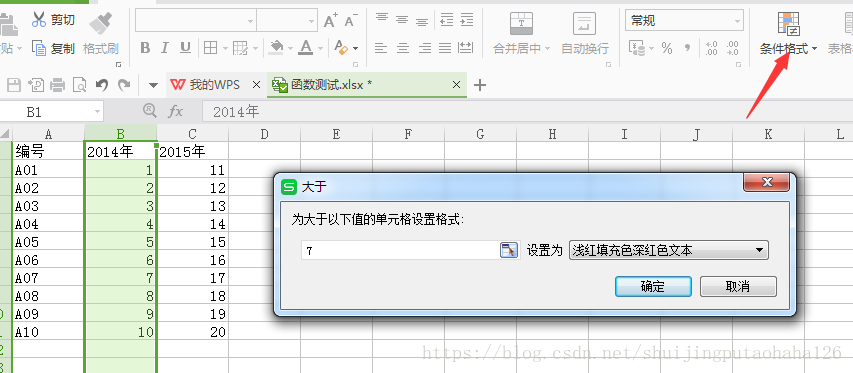Click the Print icon in quick toolbar
The image size is (853, 373).
[58, 85]
